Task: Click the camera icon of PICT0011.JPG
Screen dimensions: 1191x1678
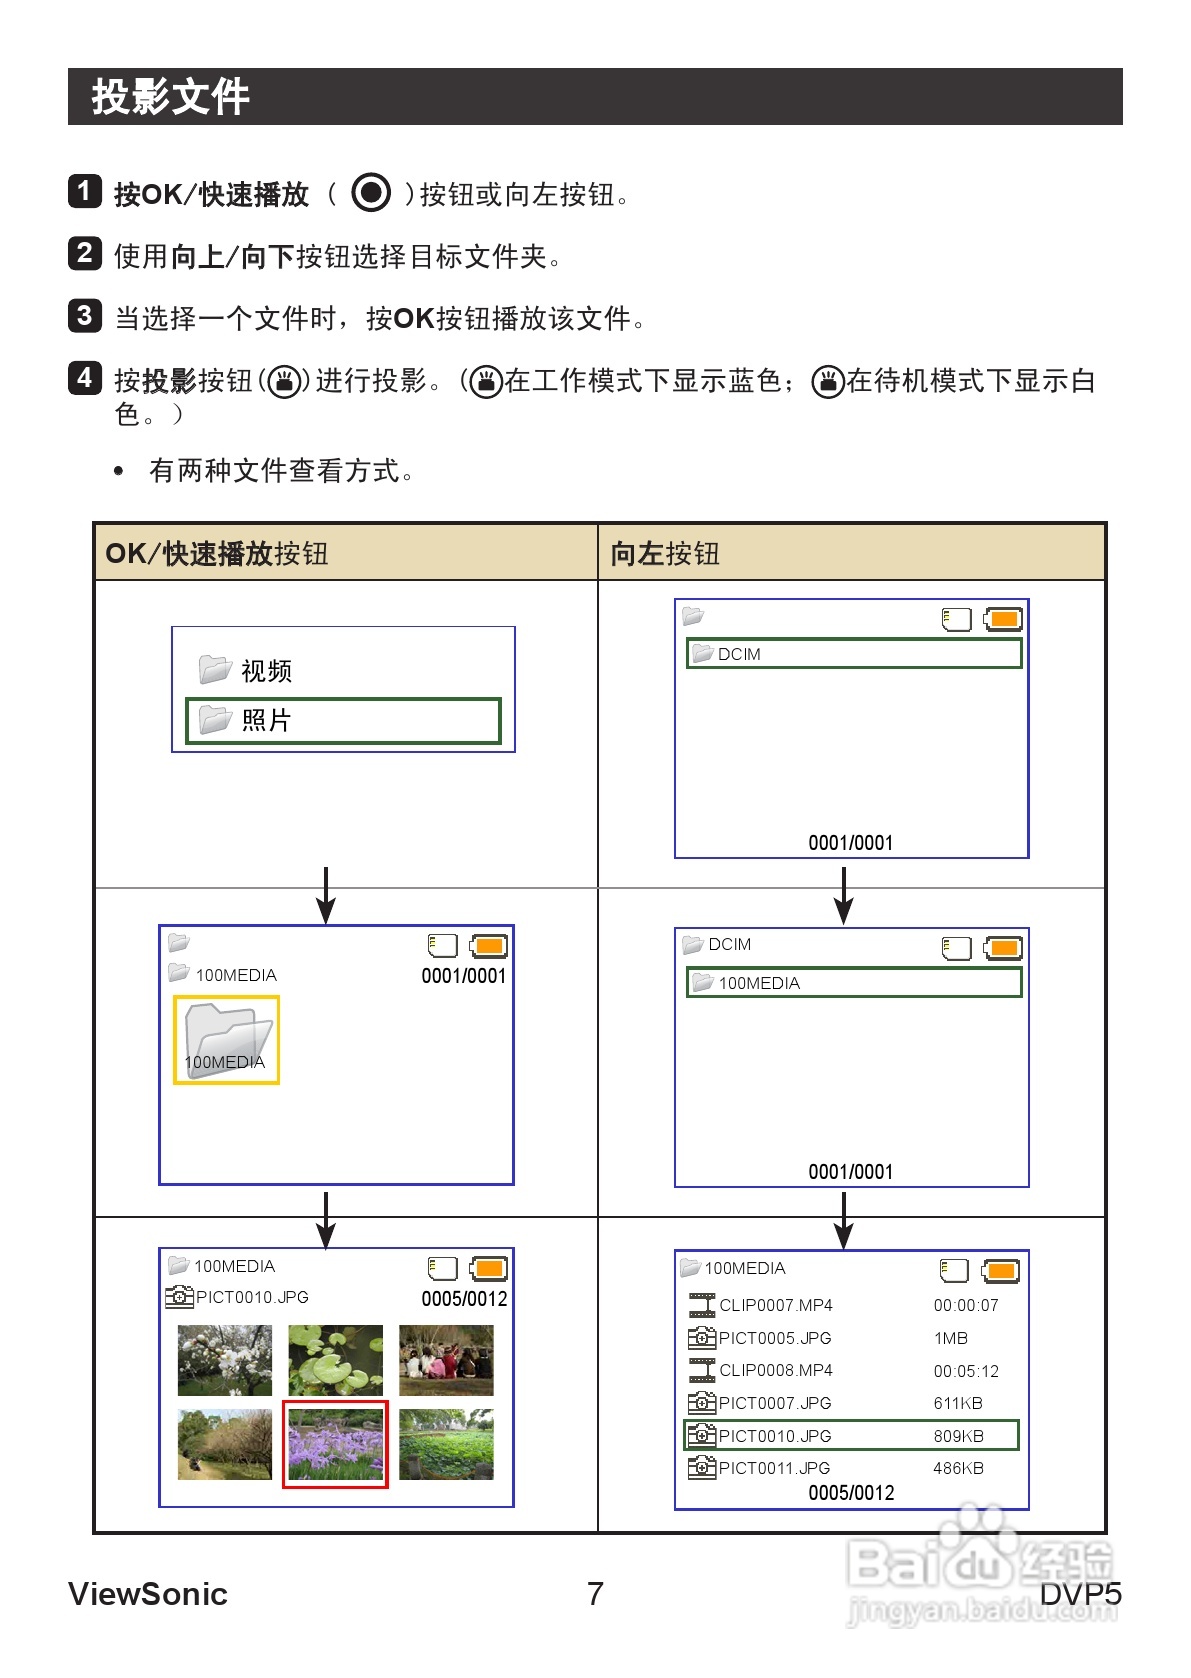Action: click(702, 1468)
